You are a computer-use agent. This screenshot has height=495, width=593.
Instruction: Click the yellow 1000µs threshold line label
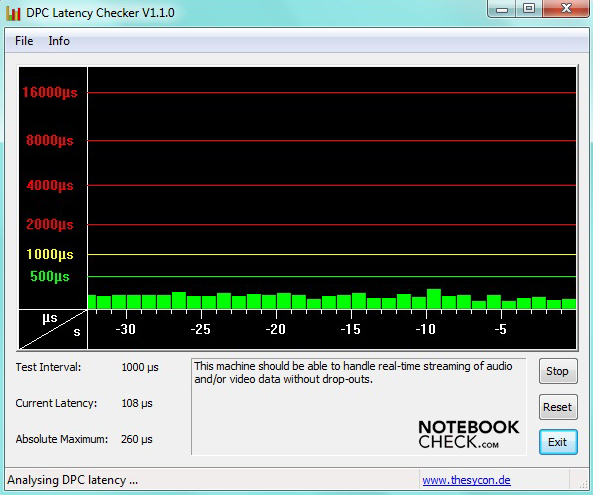50,254
